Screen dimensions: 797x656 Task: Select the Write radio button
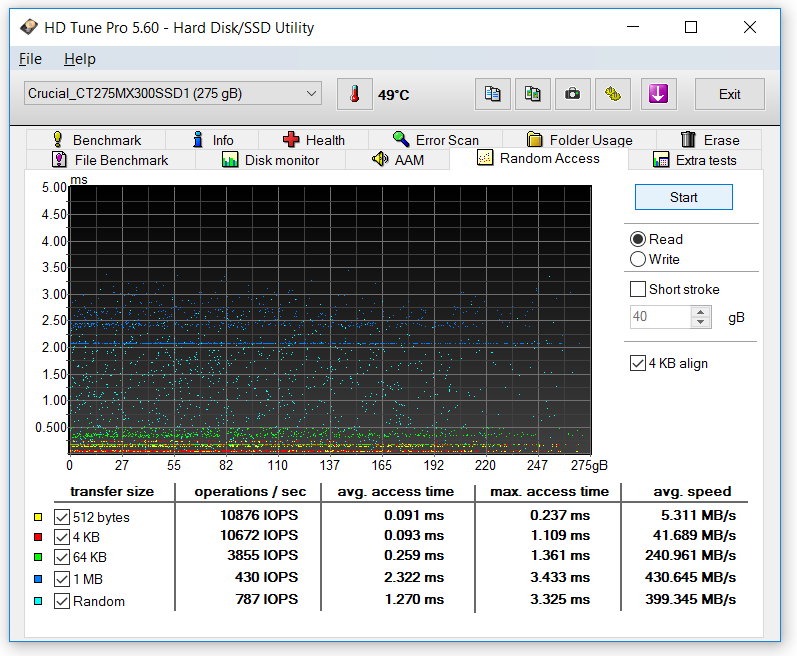[x=638, y=259]
